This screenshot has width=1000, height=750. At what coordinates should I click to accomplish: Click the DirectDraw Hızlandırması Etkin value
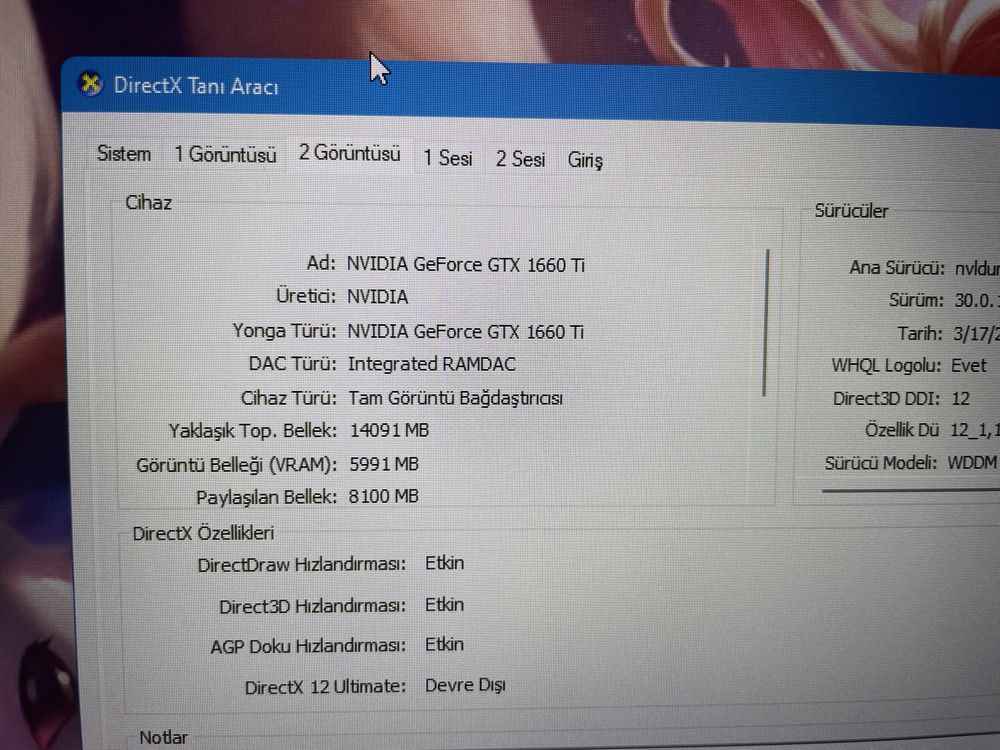pyautogui.click(x=445, y=563)
